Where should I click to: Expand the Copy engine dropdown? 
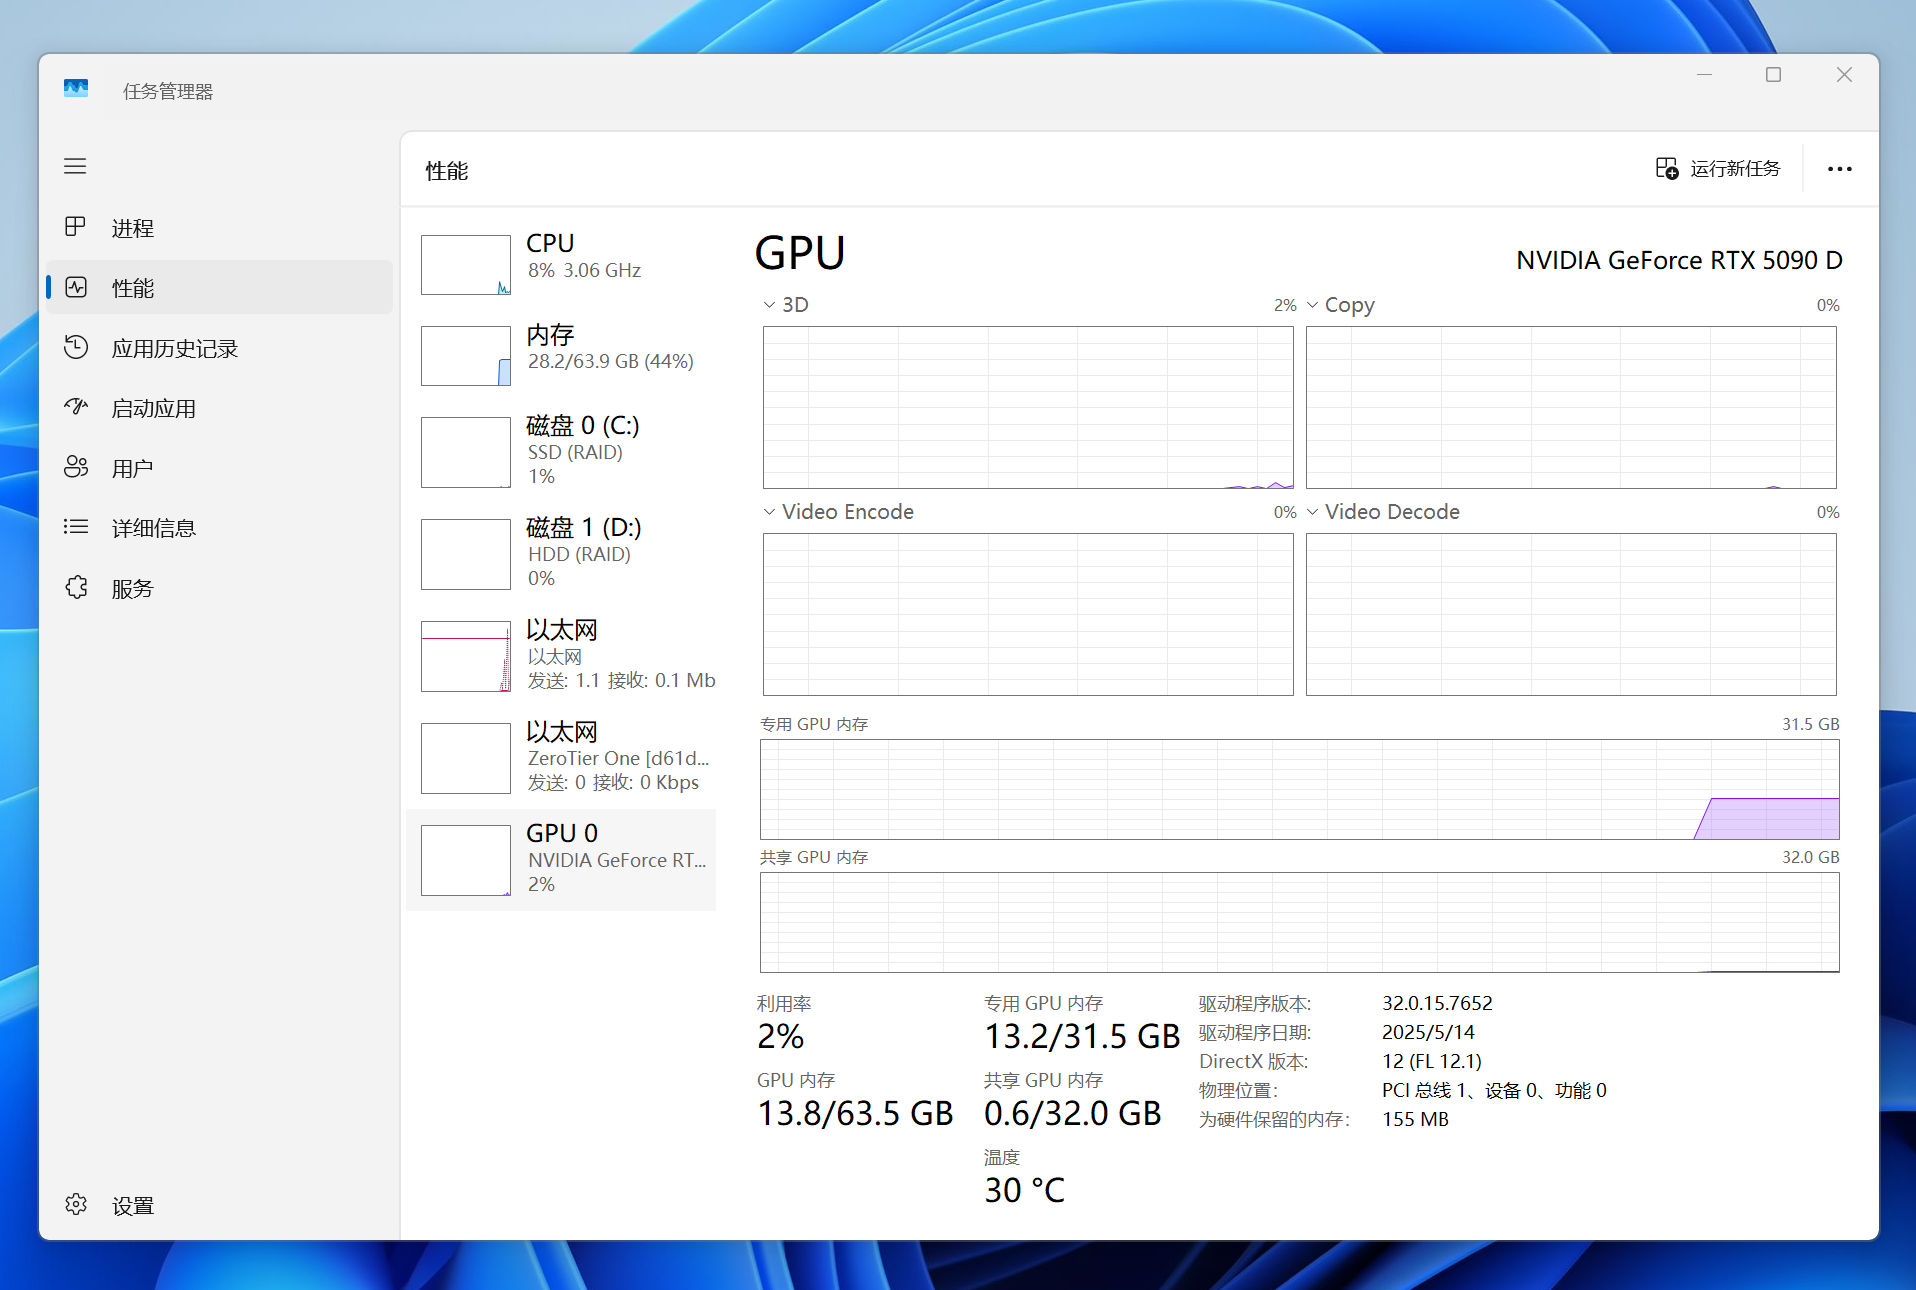(1312, 305)
